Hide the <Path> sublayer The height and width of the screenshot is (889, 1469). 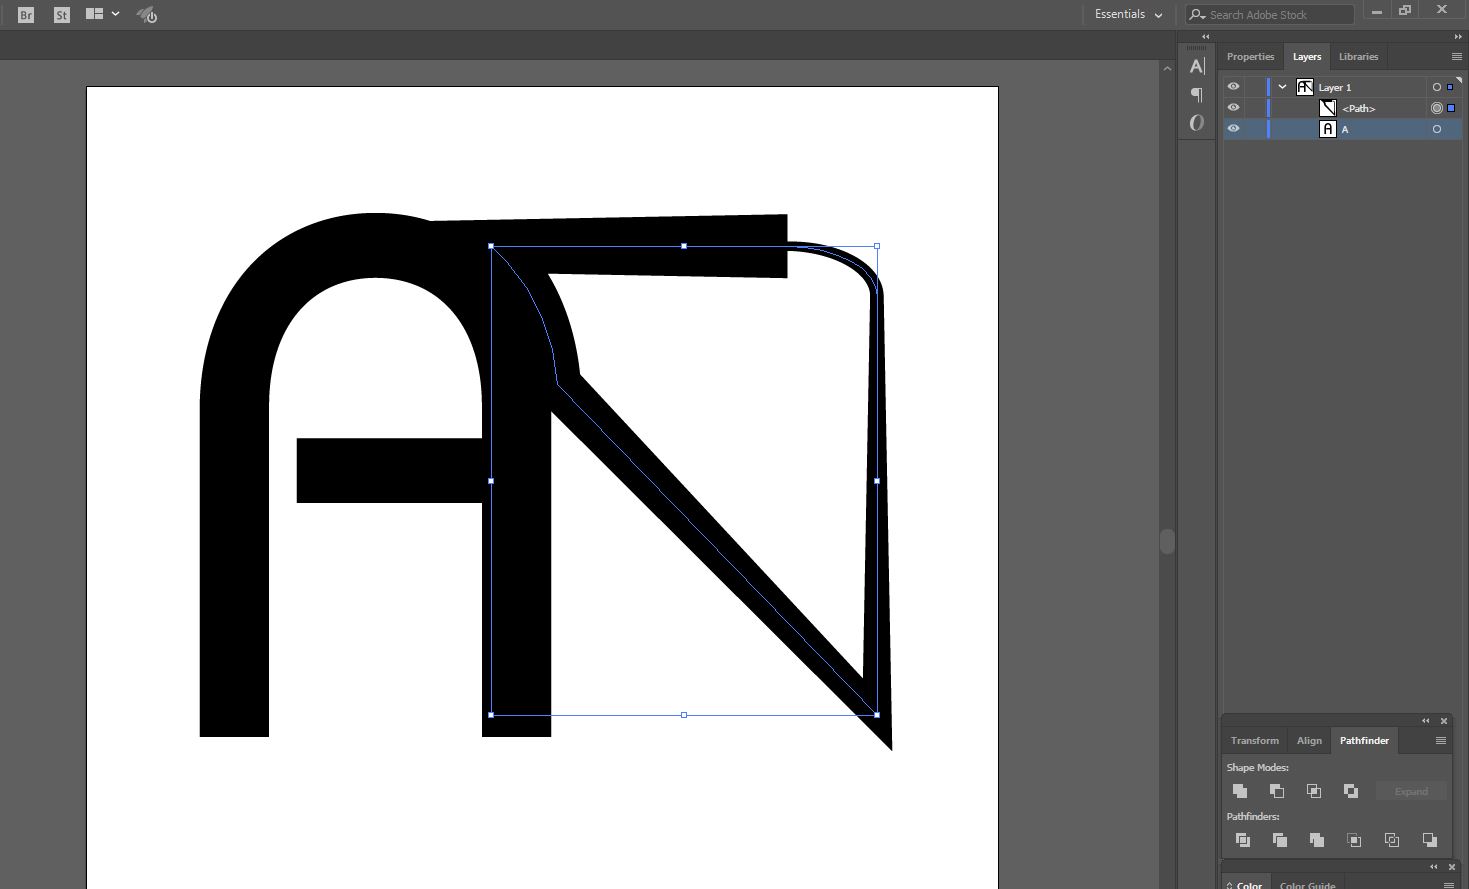[x=1233, y=108]
